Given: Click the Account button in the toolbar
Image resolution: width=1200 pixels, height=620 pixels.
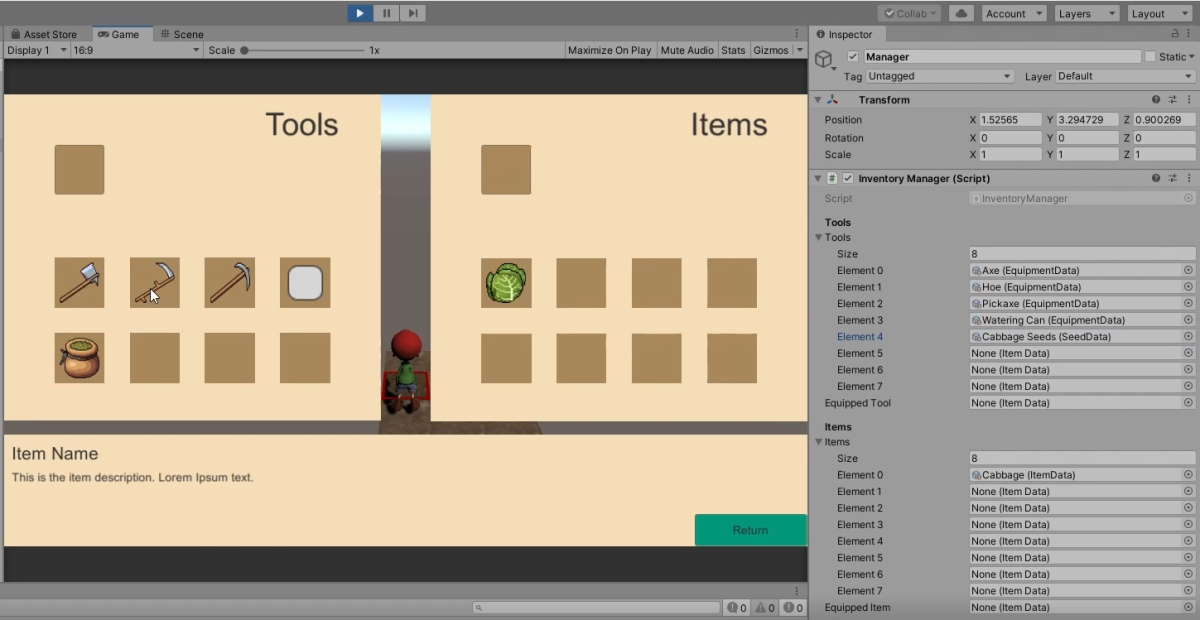Looking at the screenshot, I should point(1012,13).
